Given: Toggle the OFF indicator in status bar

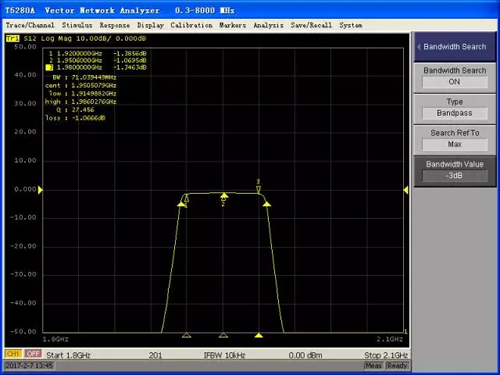Looking at the screenshot, I should click(x=33, y=354).
